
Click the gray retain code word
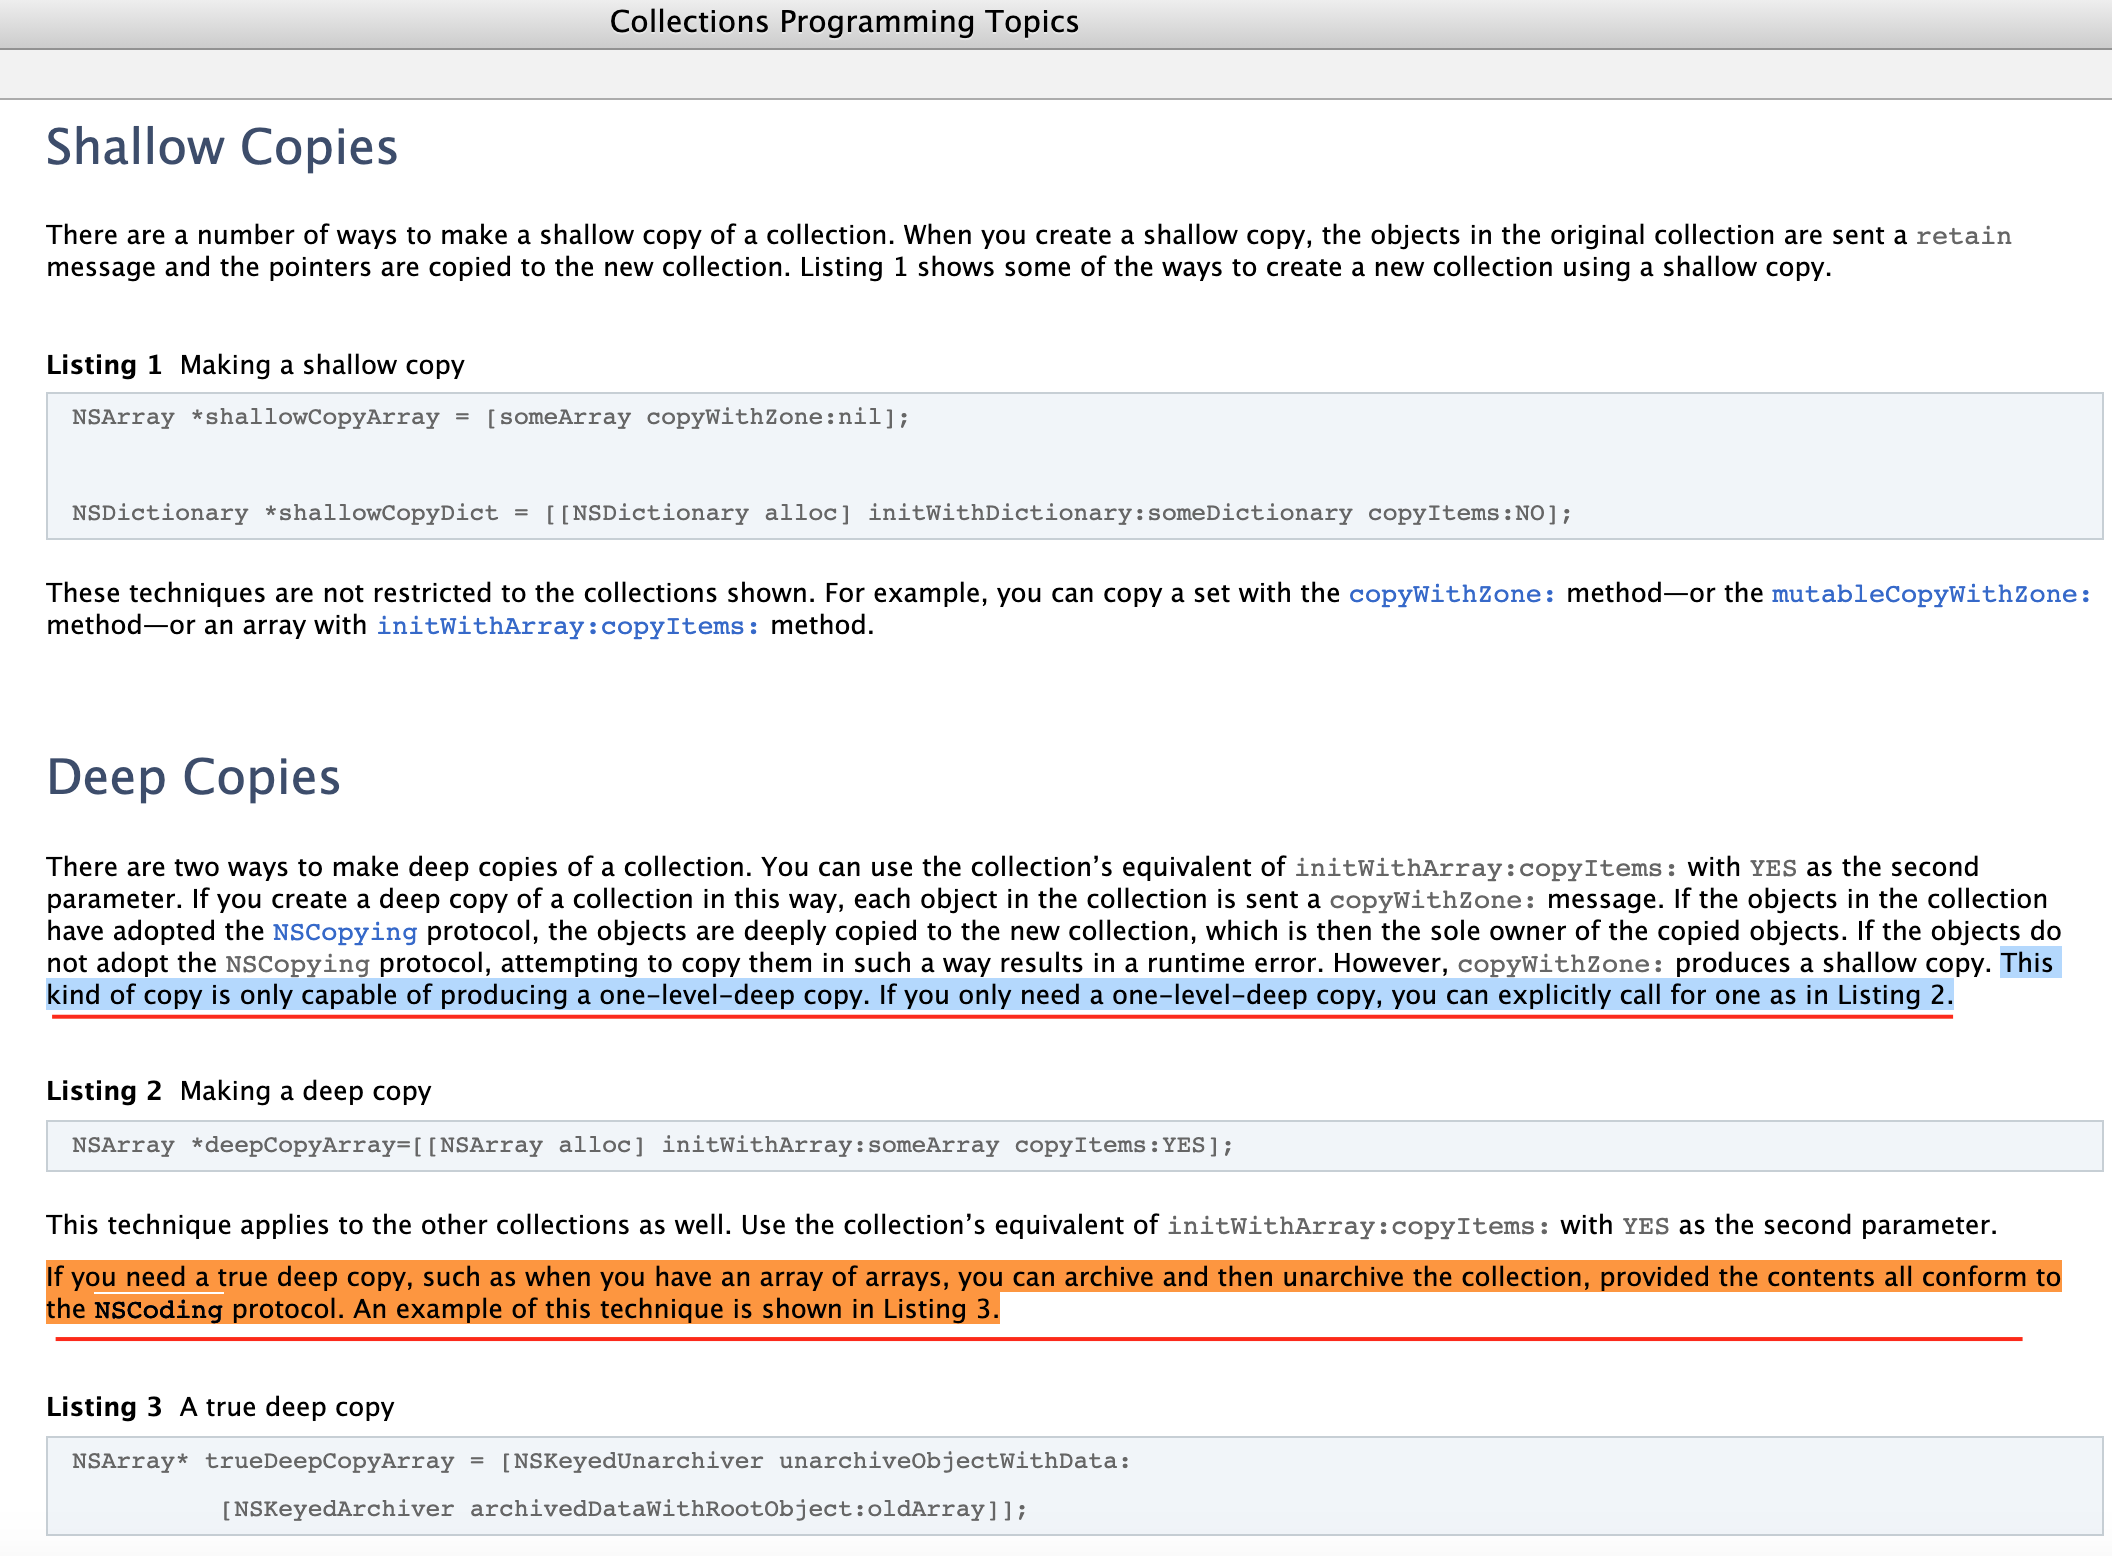click(1962, 236)
